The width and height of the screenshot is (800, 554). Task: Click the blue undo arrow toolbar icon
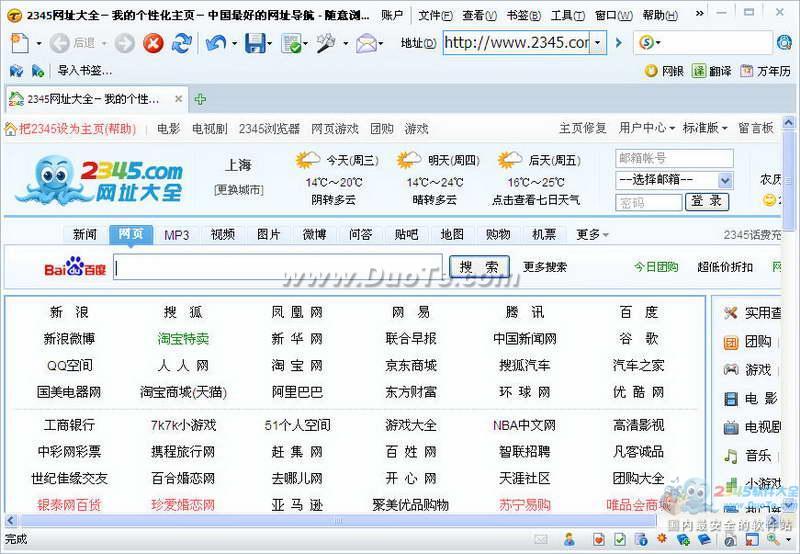coord(216,43)
